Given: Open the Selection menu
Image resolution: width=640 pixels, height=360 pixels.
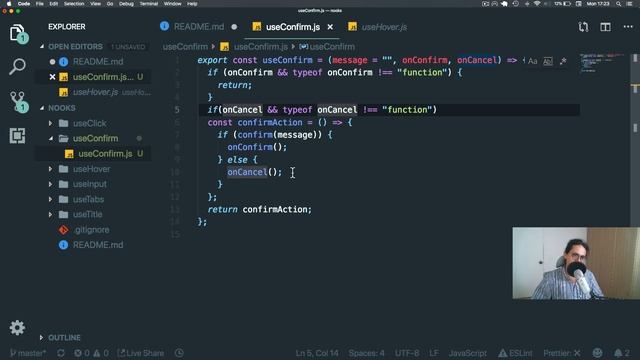Looking at the screenshot, I should point(74,4).
